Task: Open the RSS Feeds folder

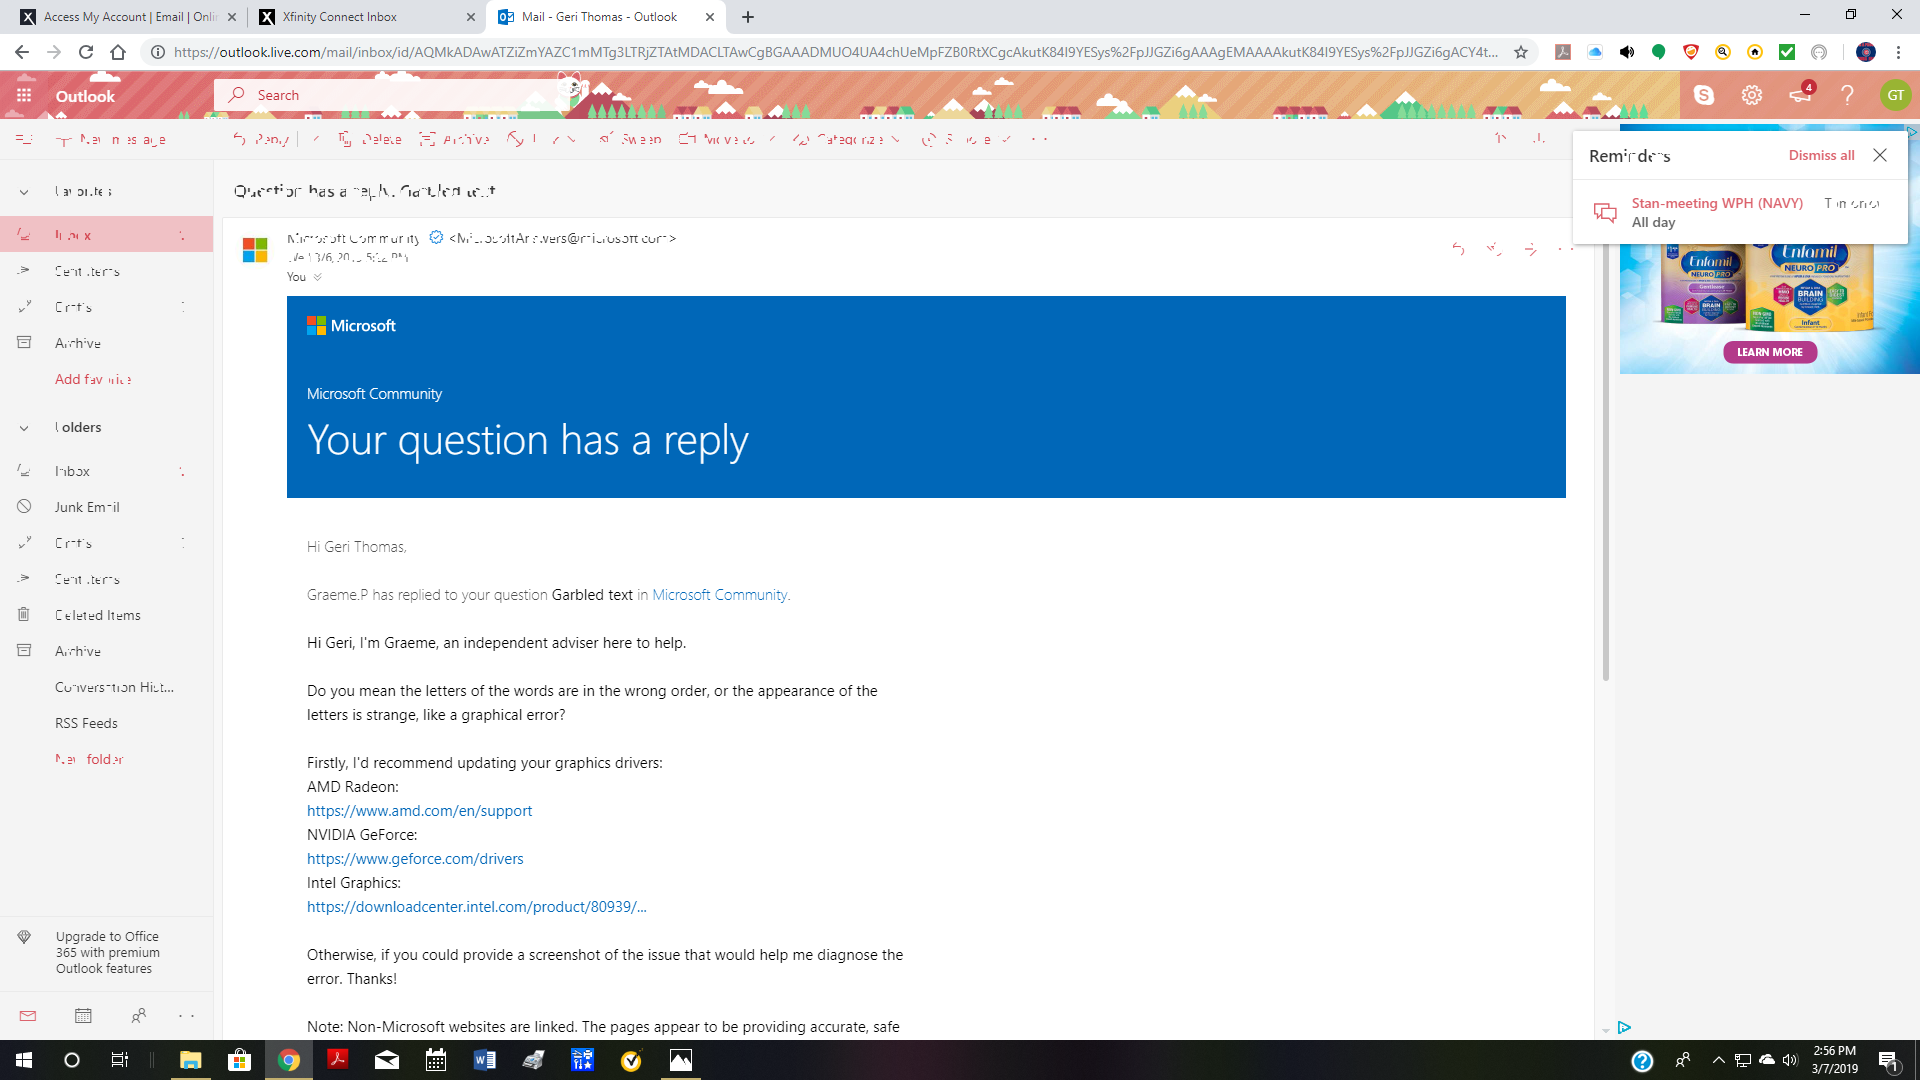Action: pyautogui.click(x=106, y=723)
